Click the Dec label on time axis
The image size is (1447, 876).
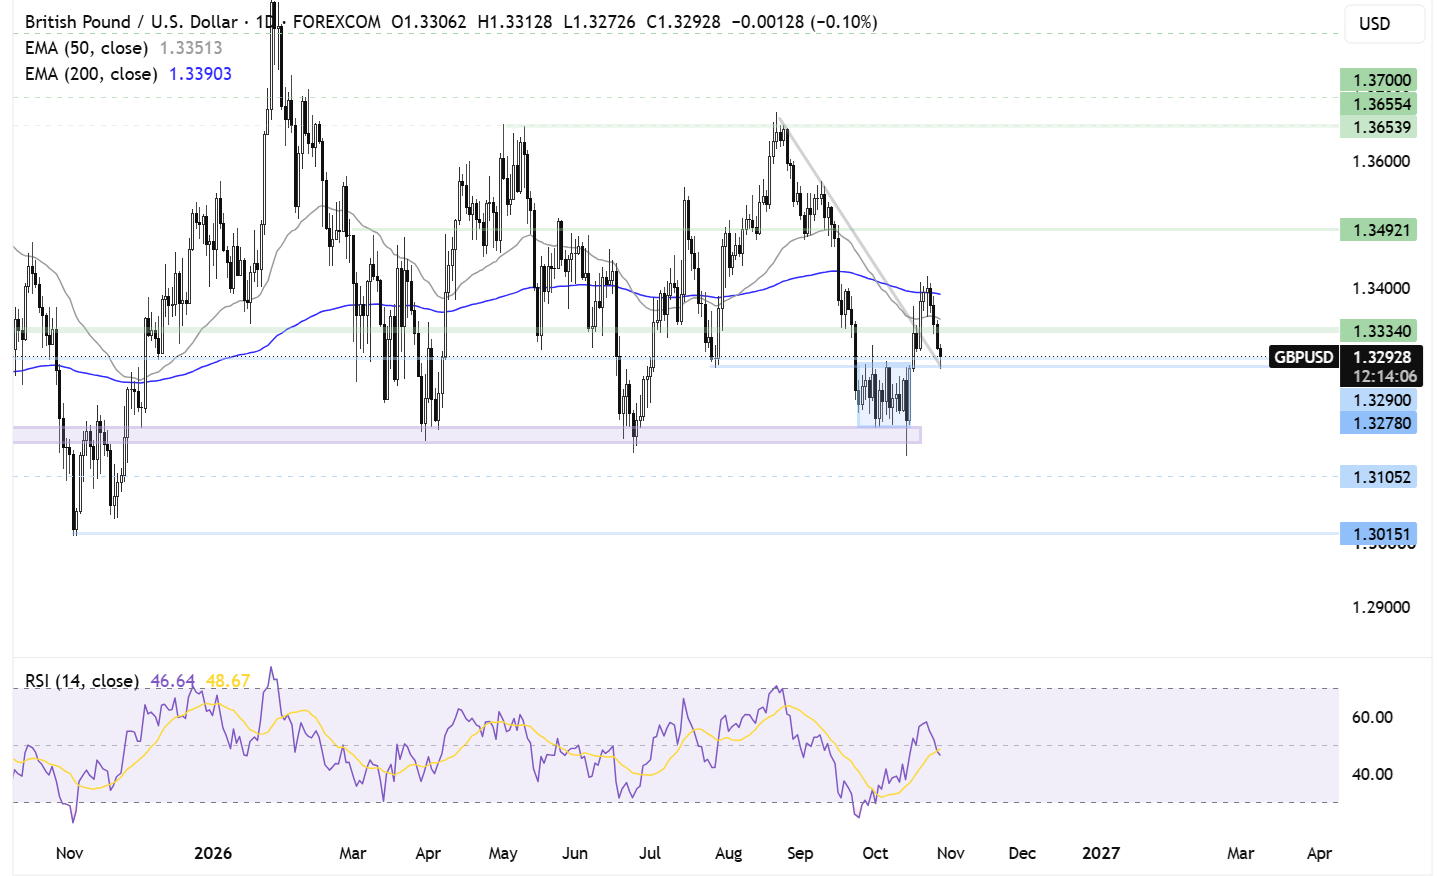1022,853
